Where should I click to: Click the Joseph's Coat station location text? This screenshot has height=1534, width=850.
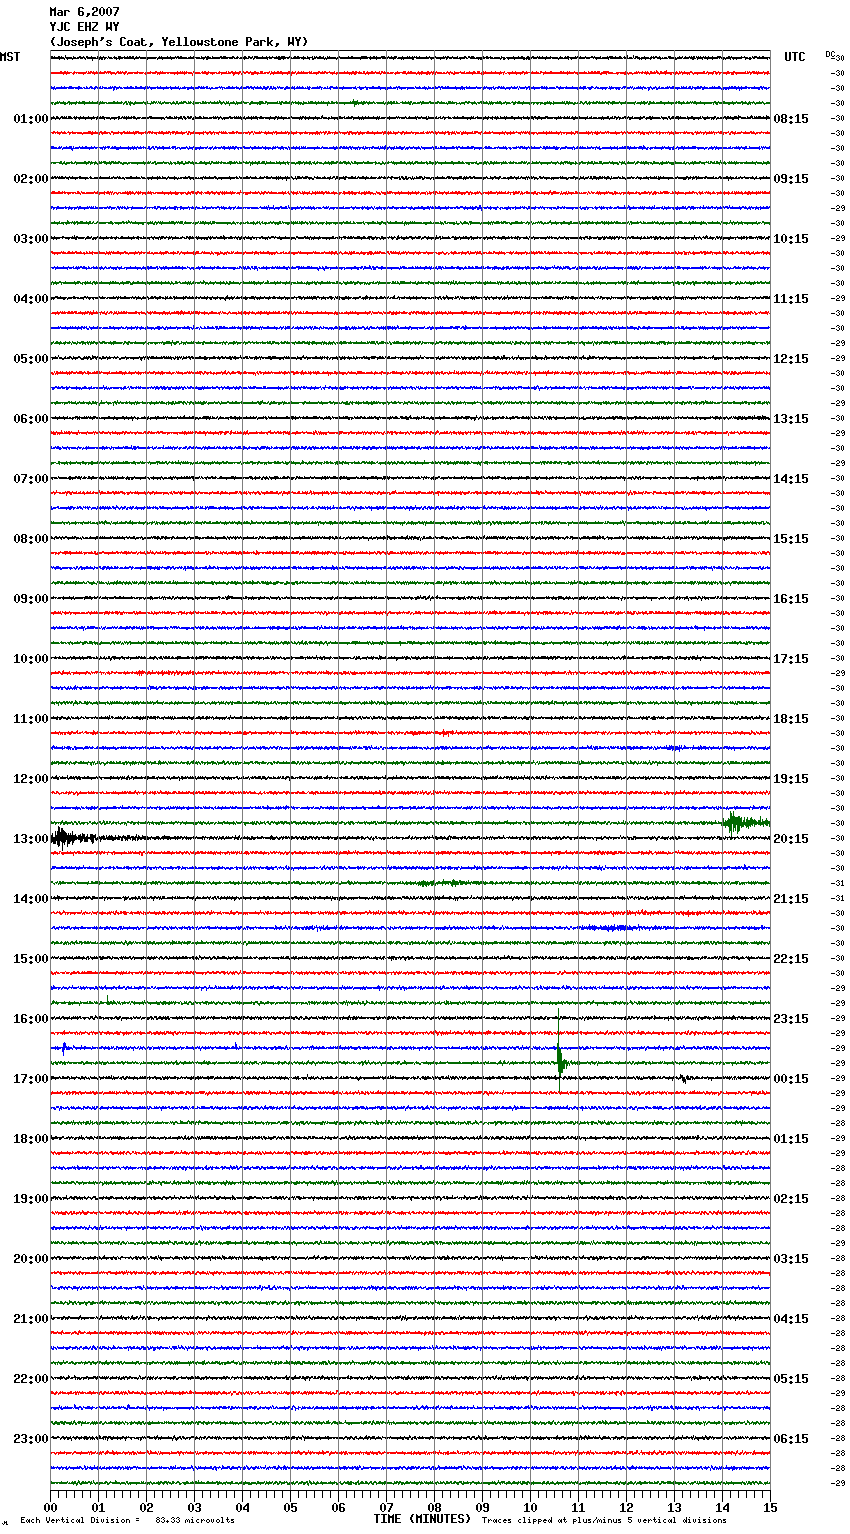[x=179, y=42]
